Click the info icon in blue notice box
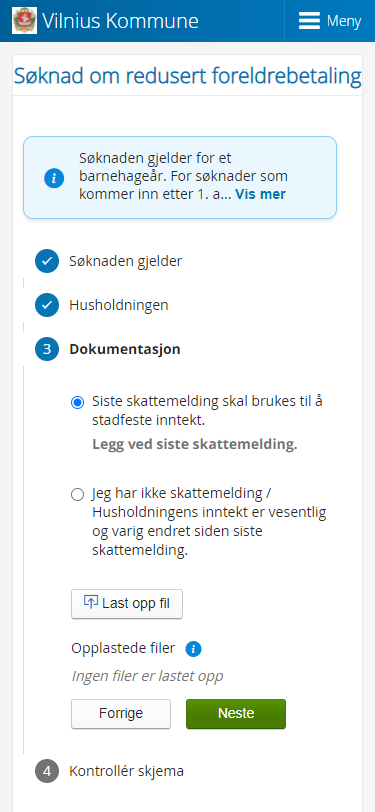This screenshot has width=375, height=812. tap(54, 178)
